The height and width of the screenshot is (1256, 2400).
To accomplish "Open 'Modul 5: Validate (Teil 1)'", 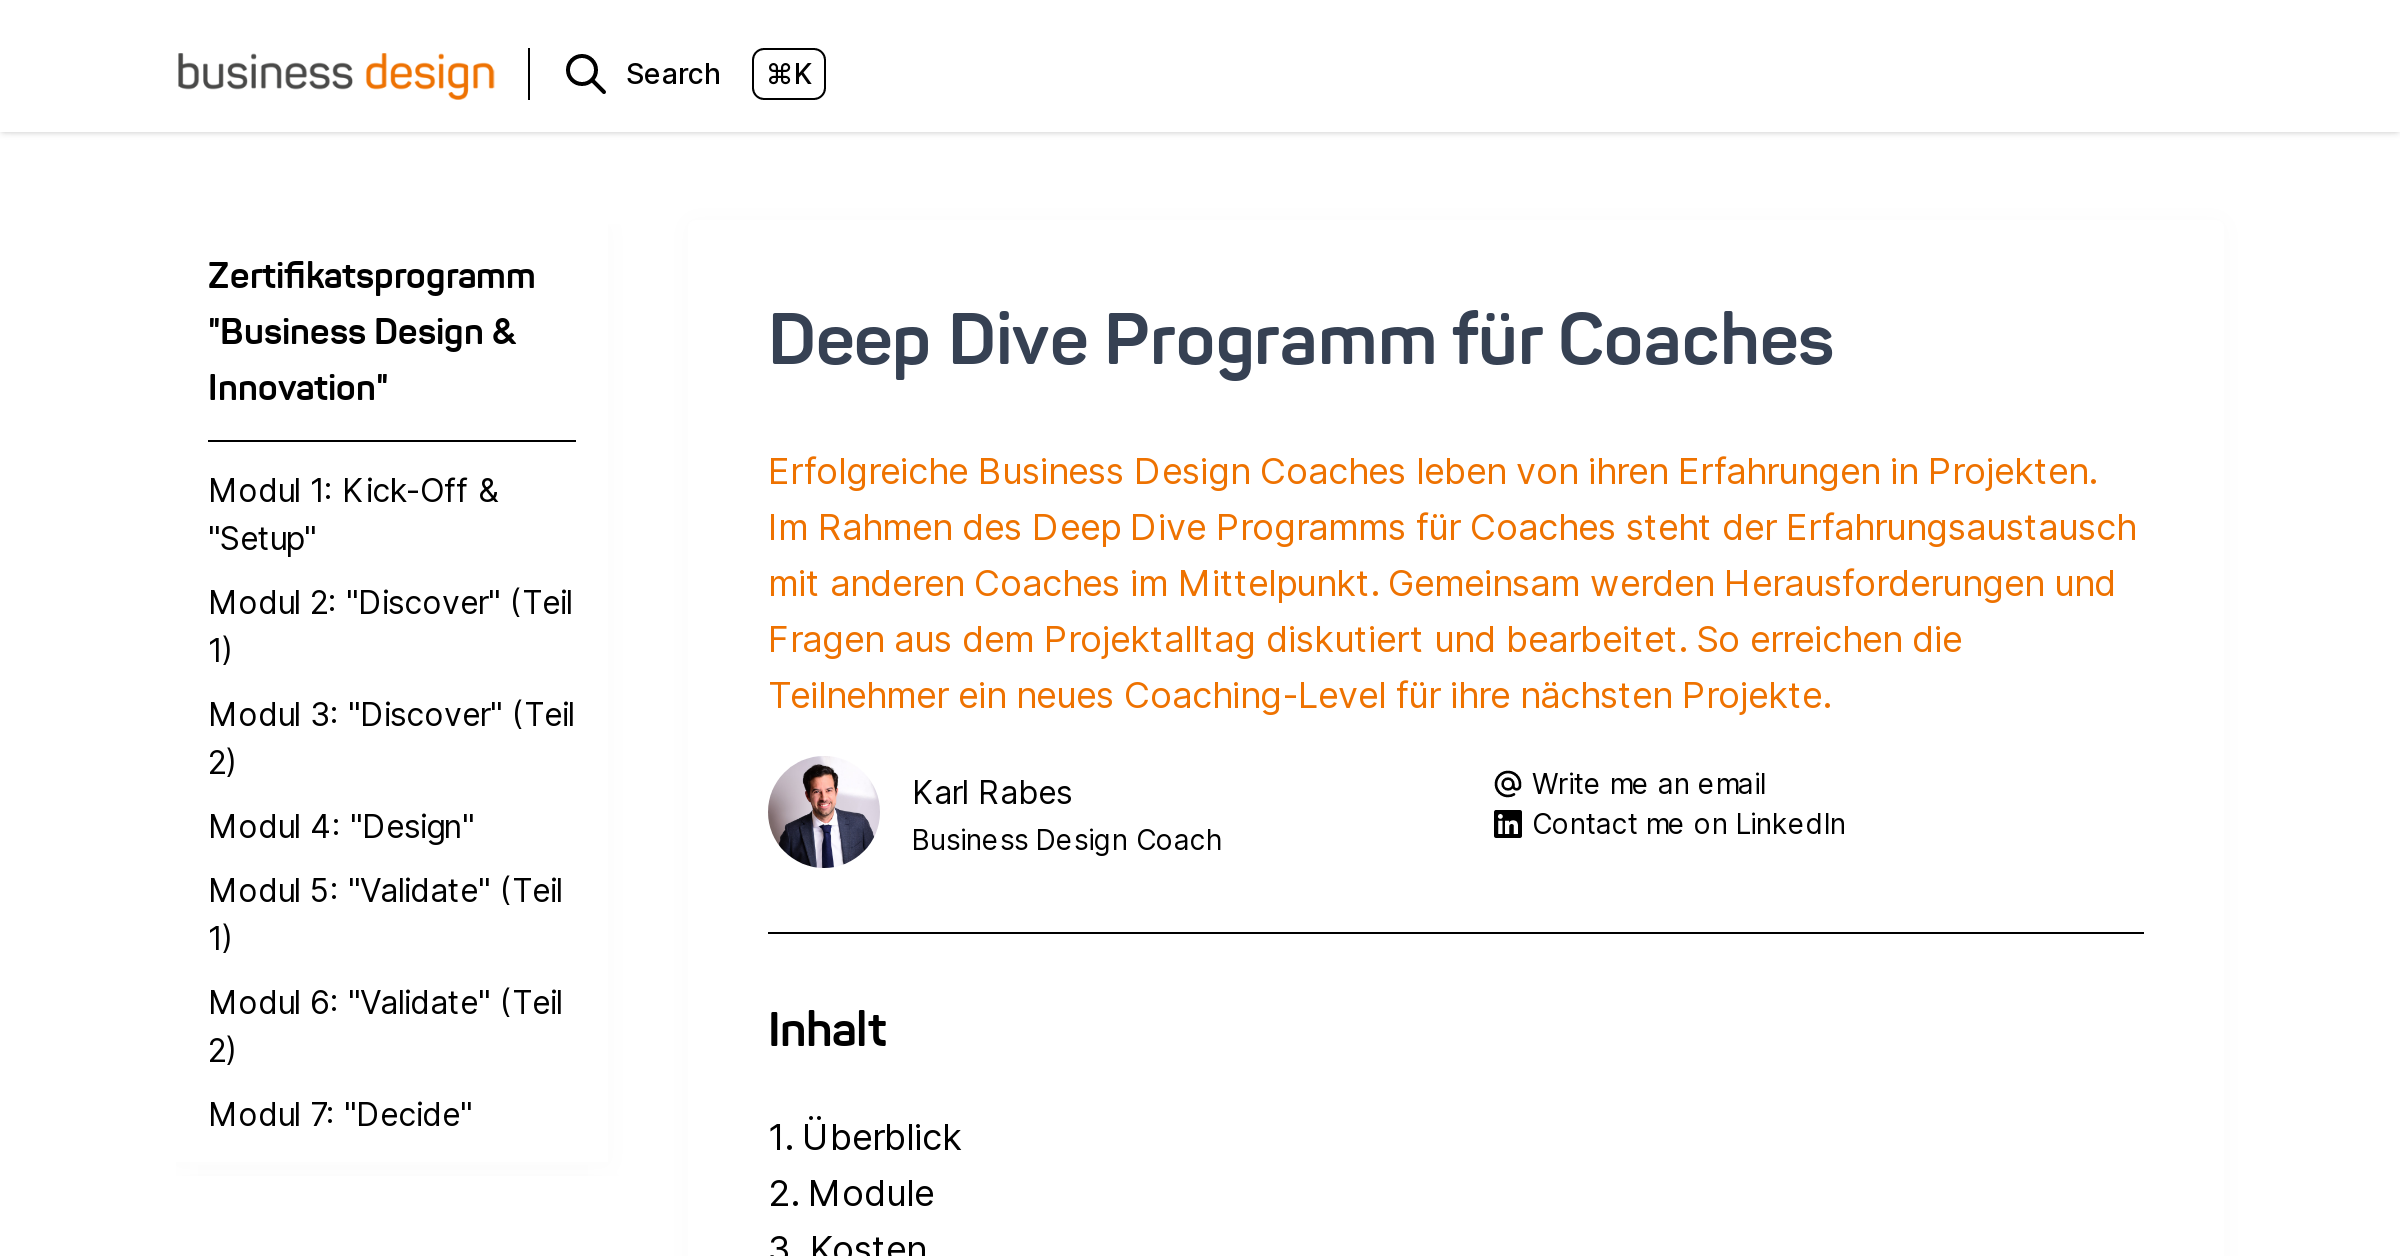I will coord(385,914).
